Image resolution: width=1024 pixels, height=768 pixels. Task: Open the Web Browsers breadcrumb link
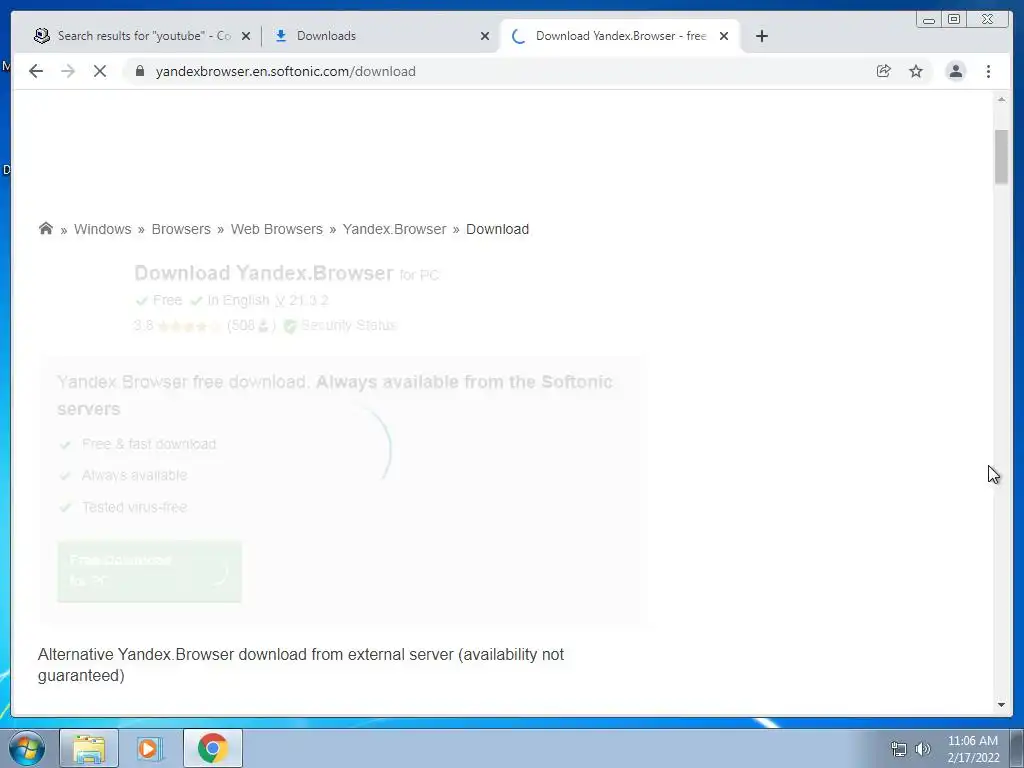tap(277, 229)
